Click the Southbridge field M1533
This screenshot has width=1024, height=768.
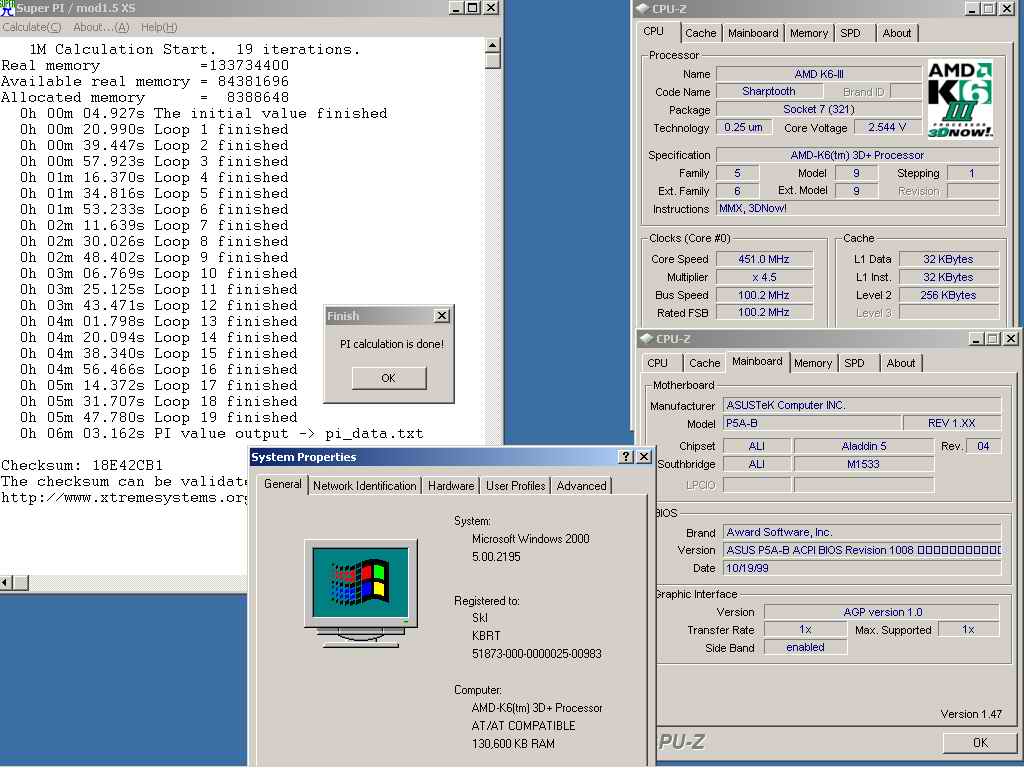(864, 464)
